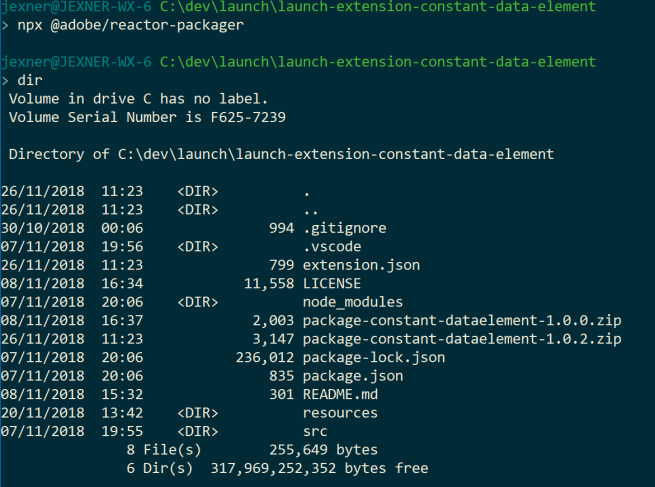Click the README.md file name
655x487 pixels.
point(340,394)
